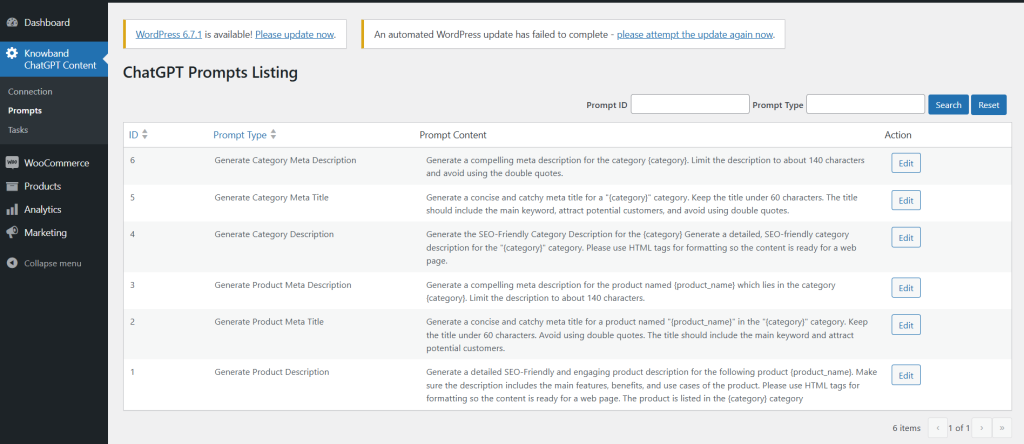Jump to the last page of results
Viewport: 1024px width, 444px height.
coord(1002,428)
